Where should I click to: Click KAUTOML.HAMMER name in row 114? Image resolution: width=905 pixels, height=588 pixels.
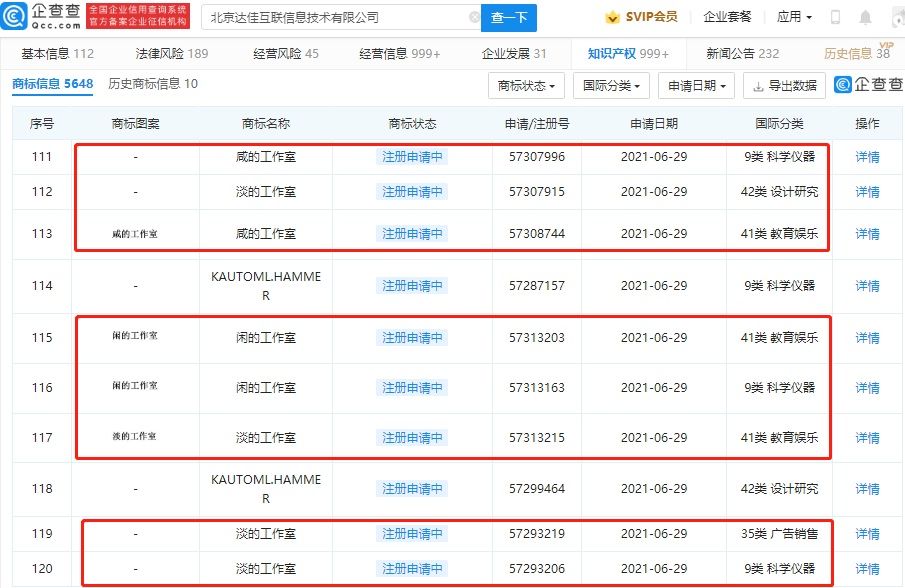(265, 286)
